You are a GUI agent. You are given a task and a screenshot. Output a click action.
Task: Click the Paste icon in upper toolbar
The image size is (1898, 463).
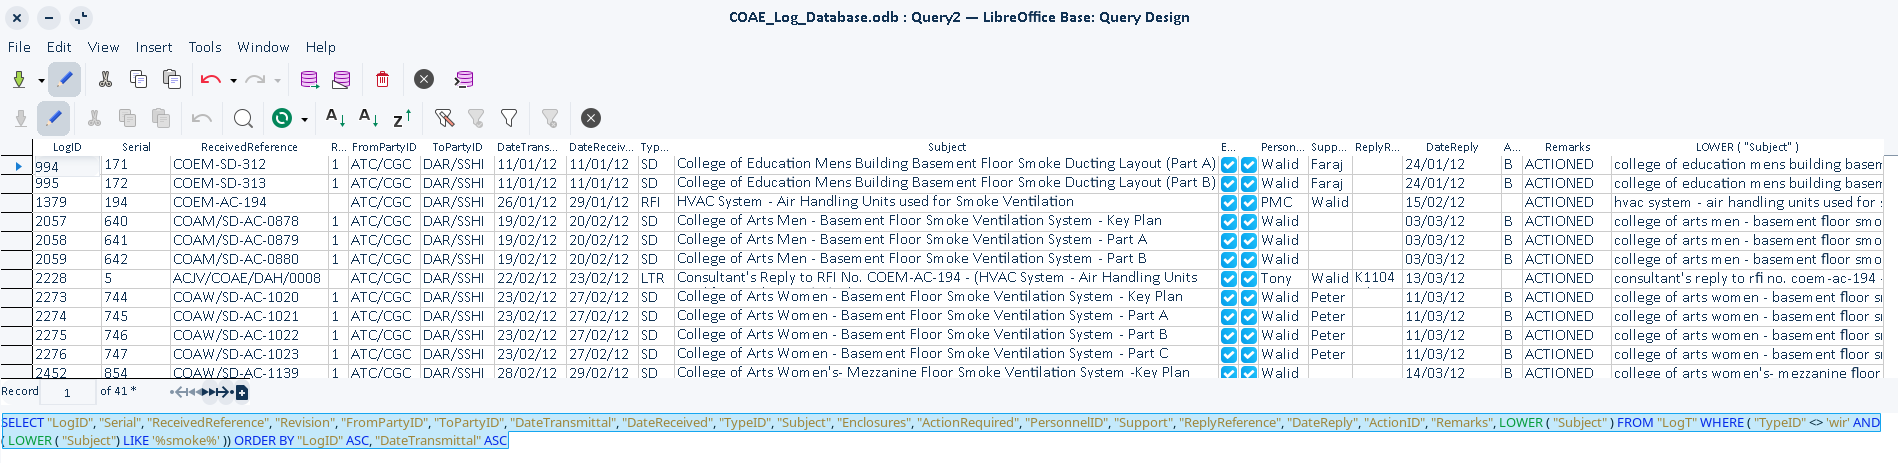(172, 80)
